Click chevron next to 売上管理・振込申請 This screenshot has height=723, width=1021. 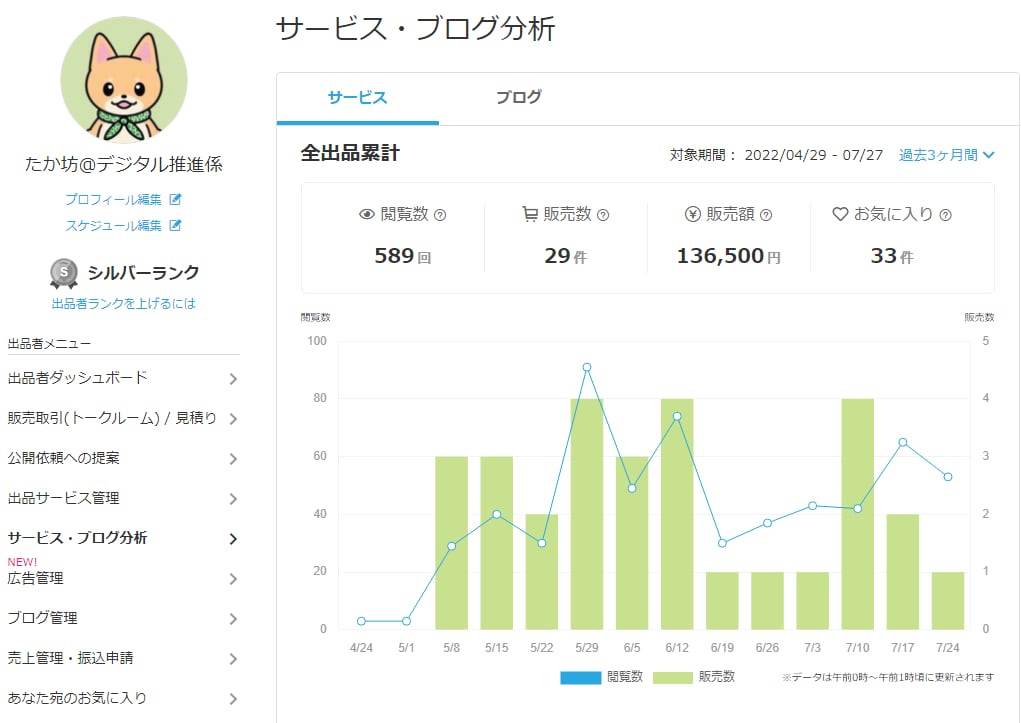pyautogui.click(x=233, y=659)
